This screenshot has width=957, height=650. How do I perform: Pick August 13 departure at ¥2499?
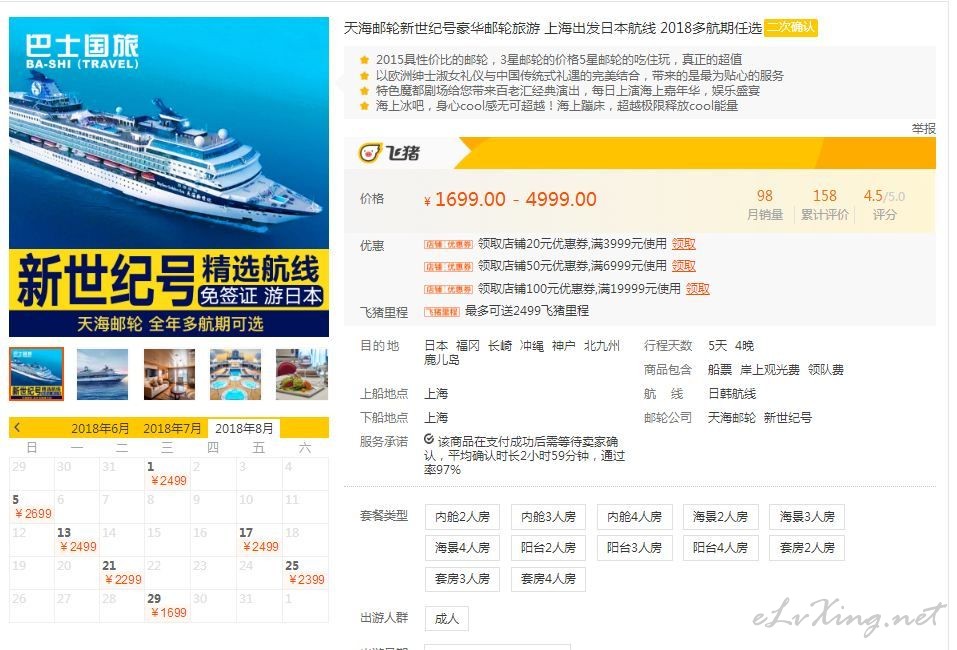(77, 540)
